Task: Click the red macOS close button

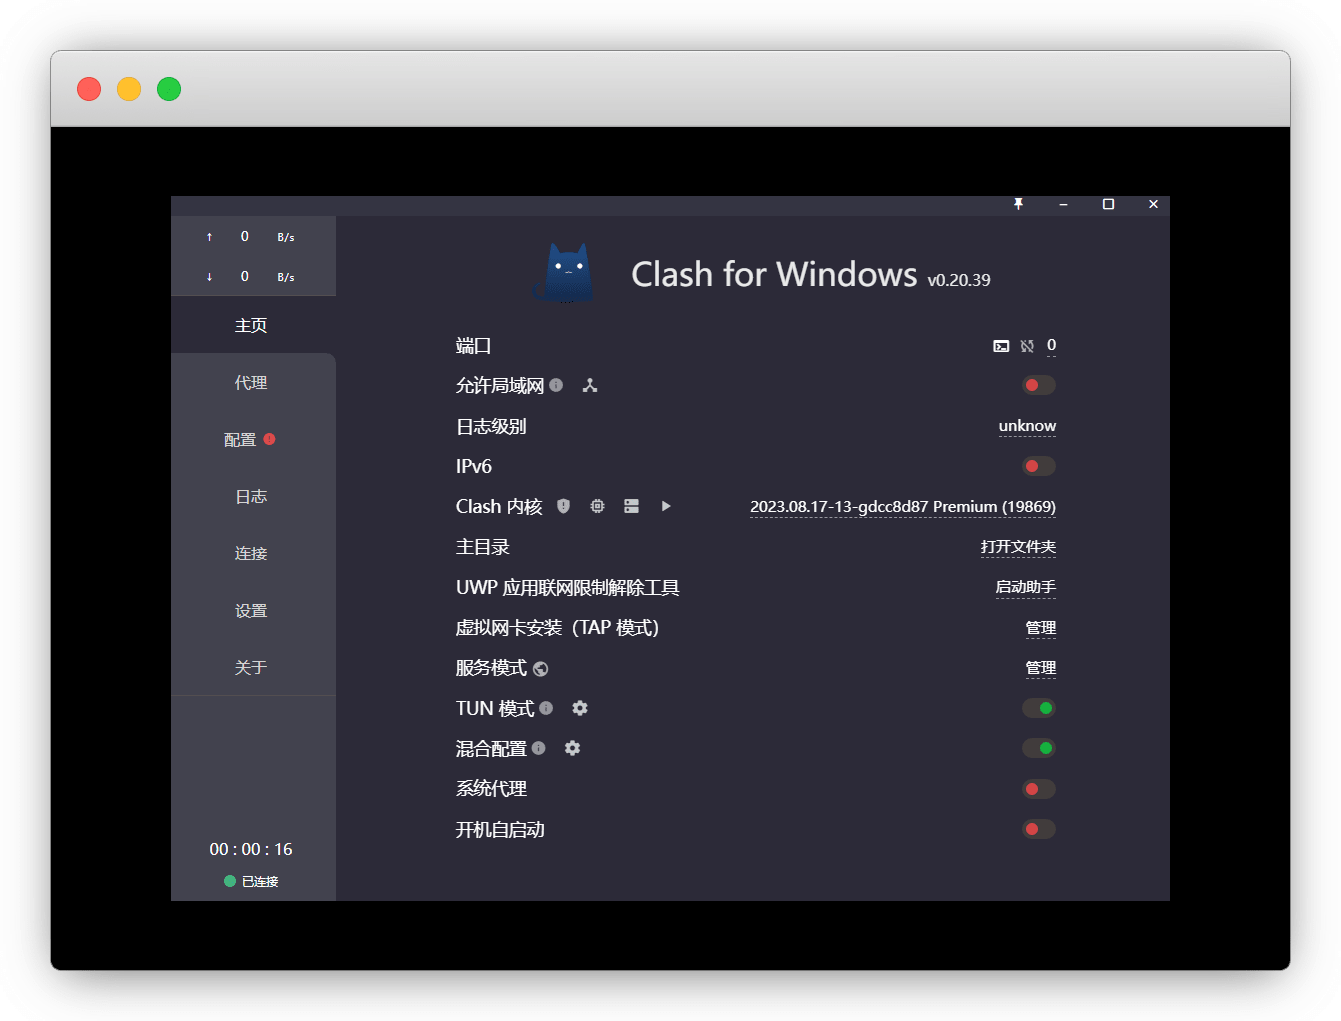Action: pos(89,89)
